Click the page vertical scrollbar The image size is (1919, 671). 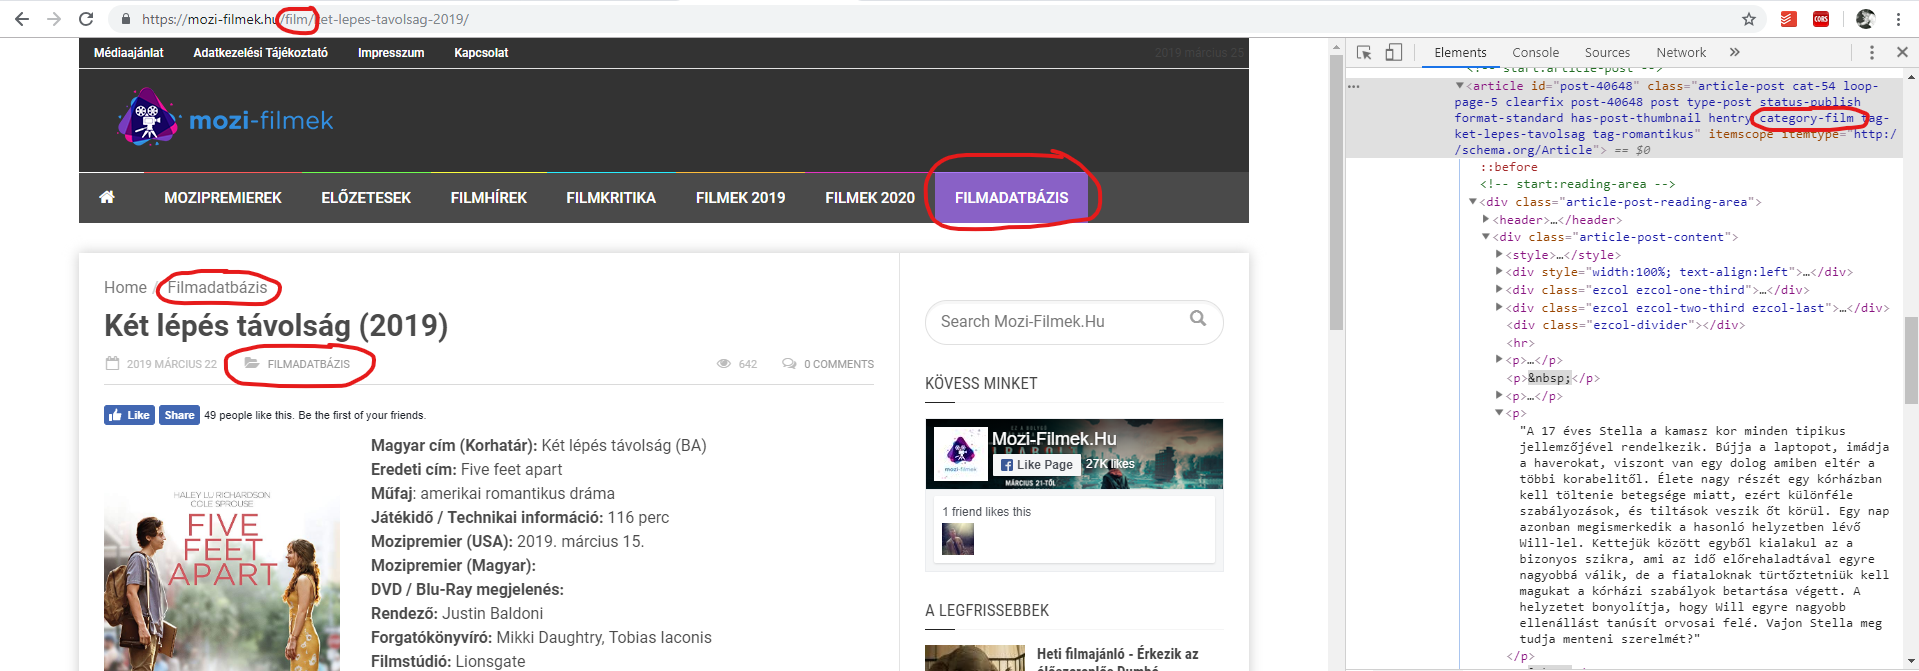click(1336, 192)
